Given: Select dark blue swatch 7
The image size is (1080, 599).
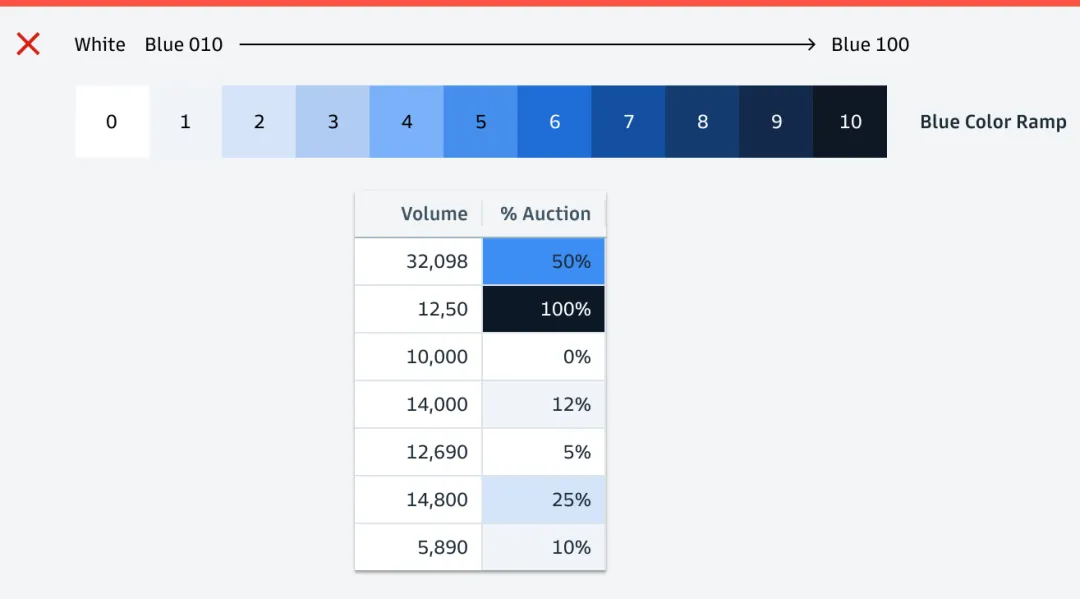Looking at the screenshot, I should [629, 122].
